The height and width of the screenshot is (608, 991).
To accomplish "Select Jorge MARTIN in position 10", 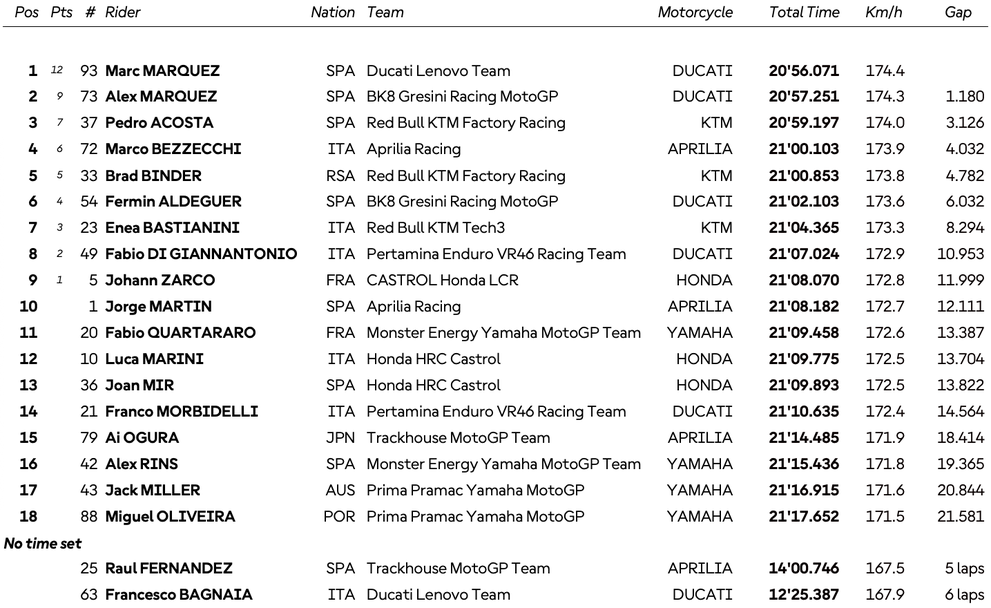I will coord(158,306).
